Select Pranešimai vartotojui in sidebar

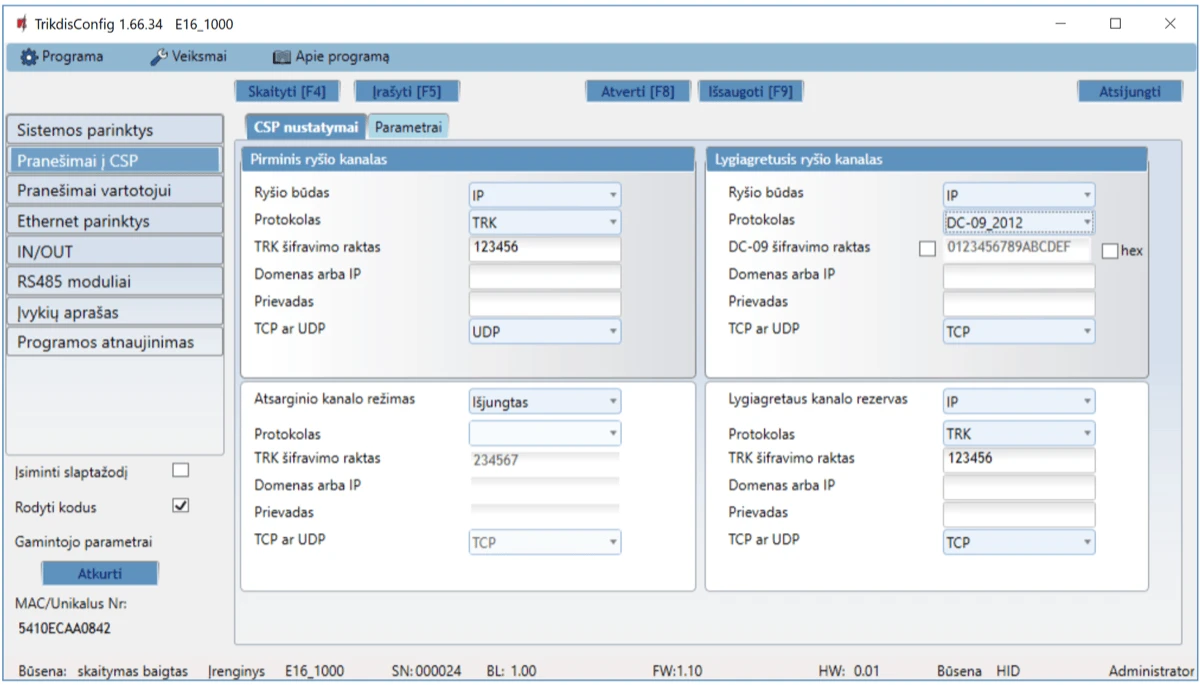(113, 190)
